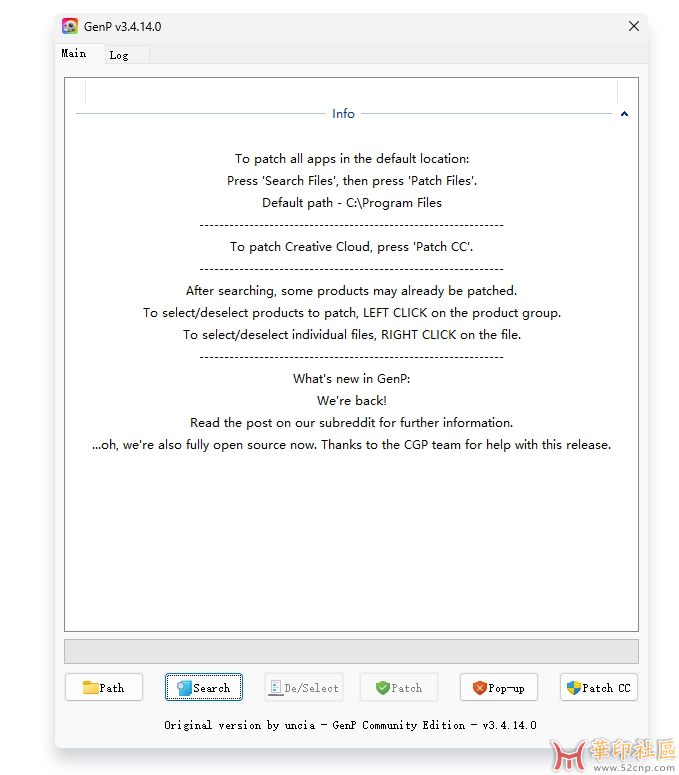Click the GenP app icon in title bar
Viewport: 679px width, 775px height.
tap(70, 26)
